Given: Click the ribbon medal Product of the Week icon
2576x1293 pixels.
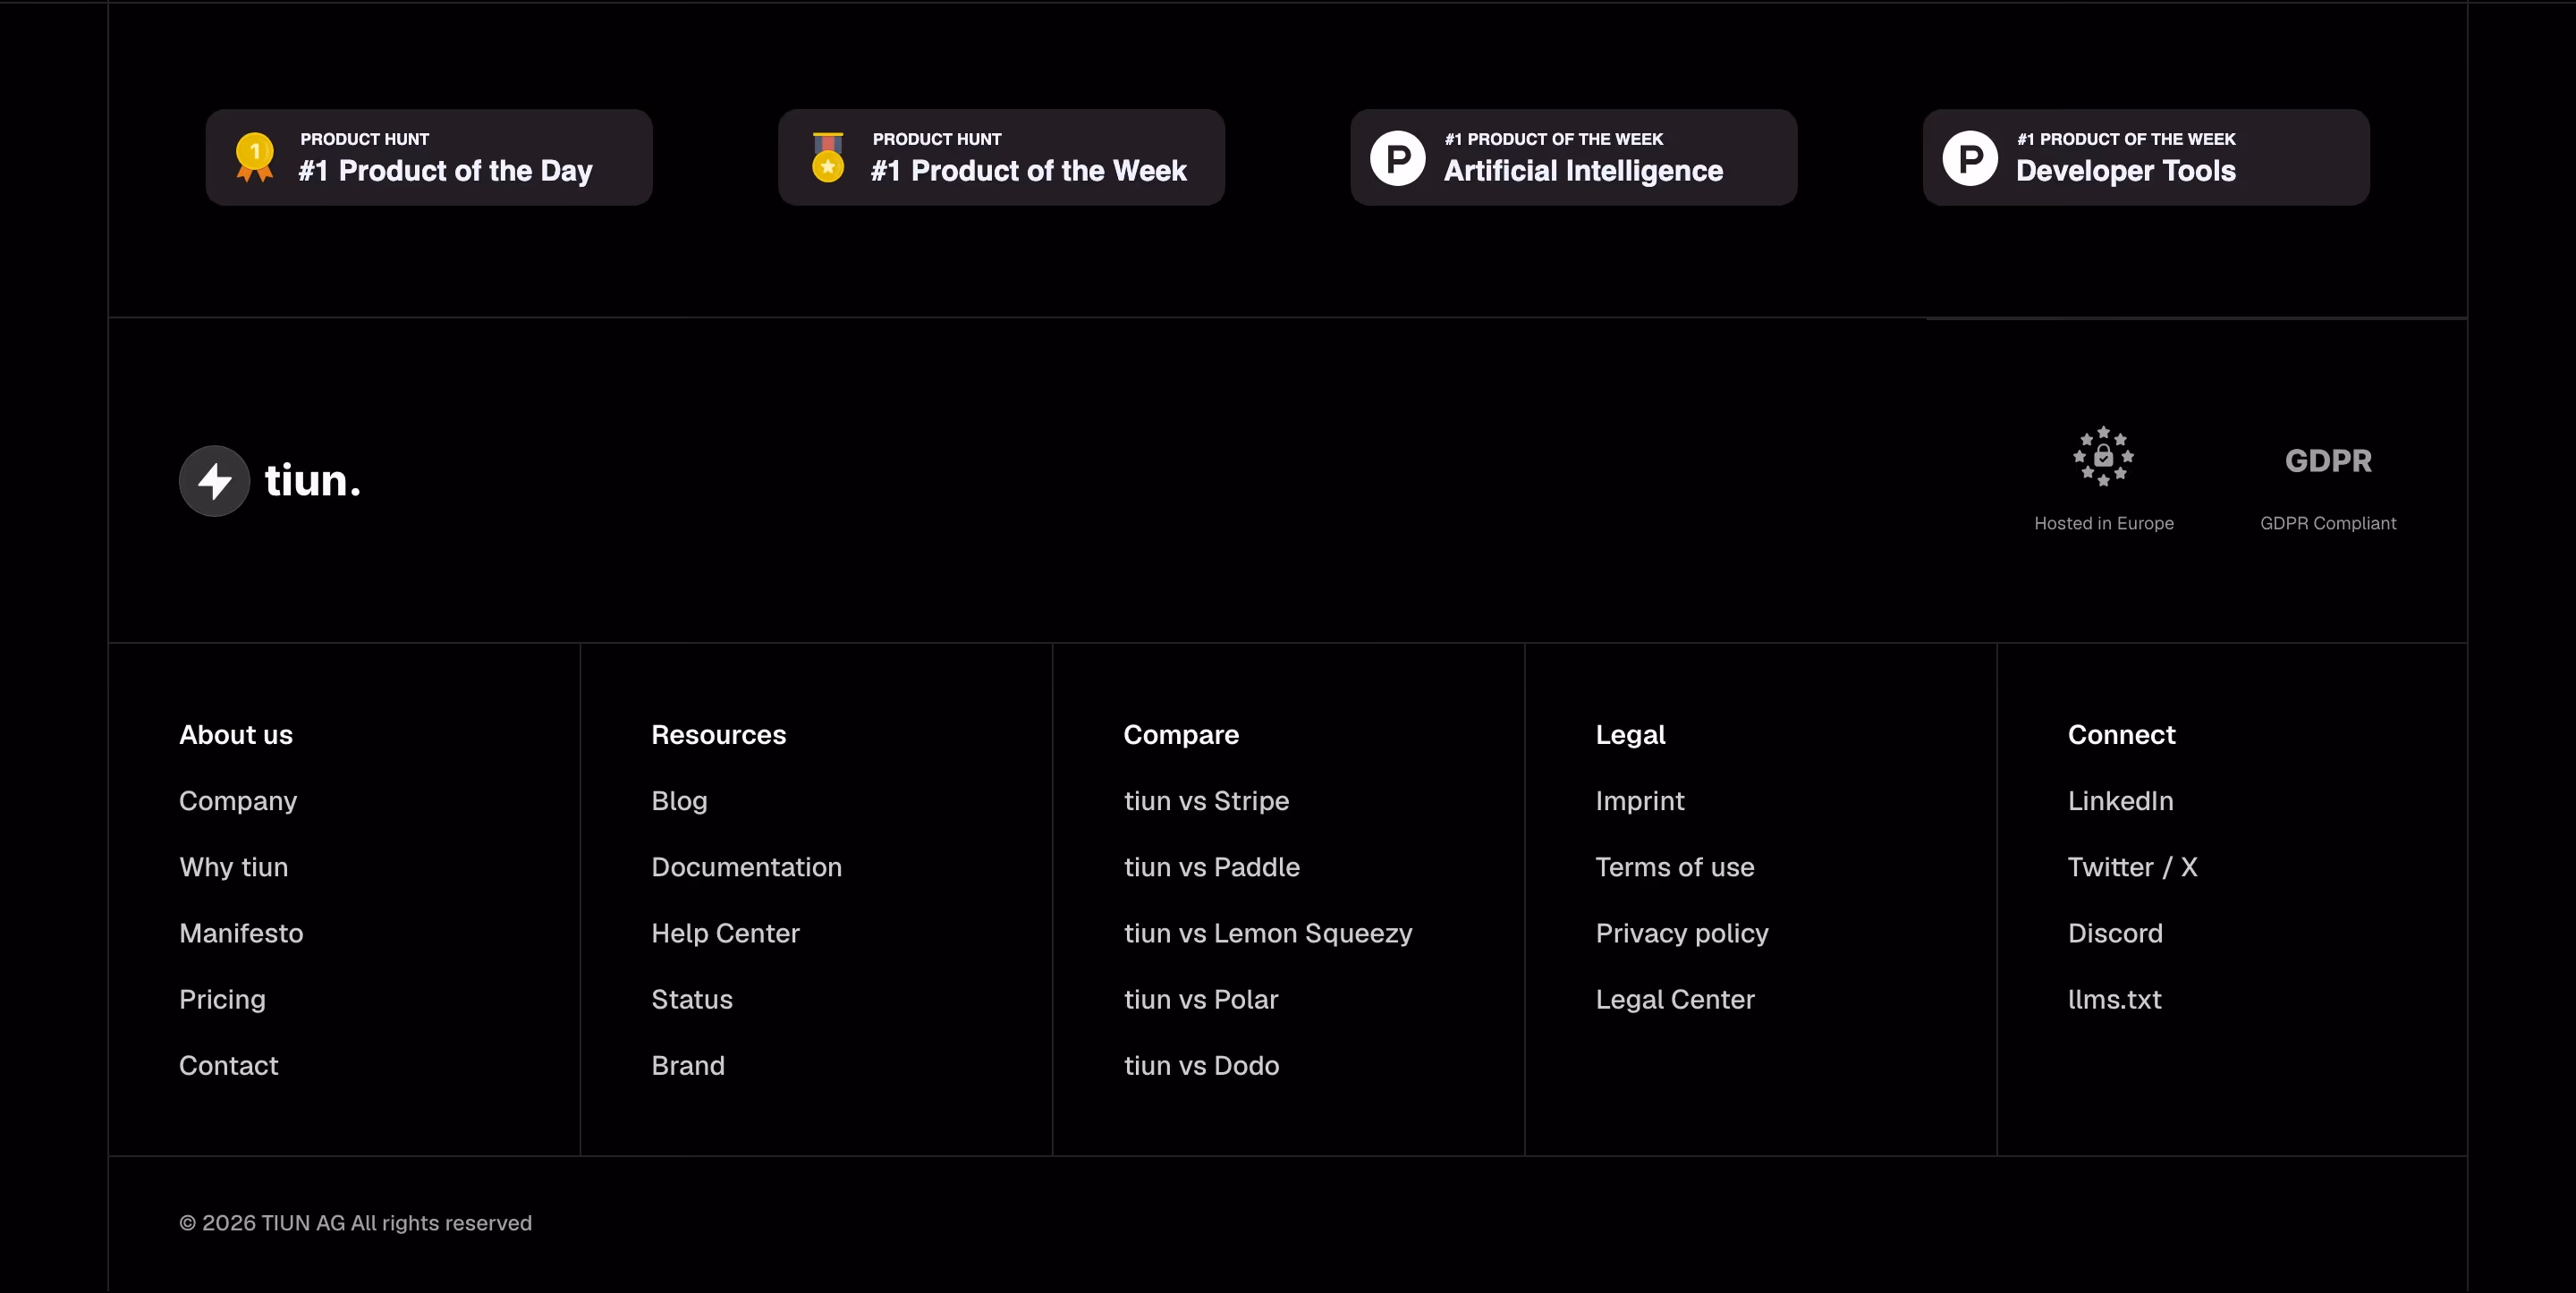Looking at the screenshot, I should pyautogui.click(x=828, y=158).
